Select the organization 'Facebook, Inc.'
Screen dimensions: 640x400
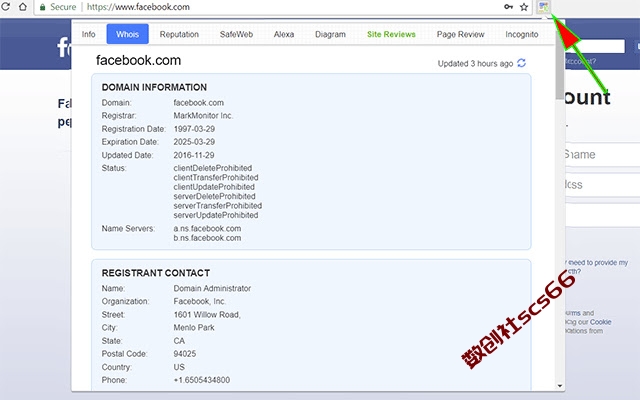[x=199, y=302]
